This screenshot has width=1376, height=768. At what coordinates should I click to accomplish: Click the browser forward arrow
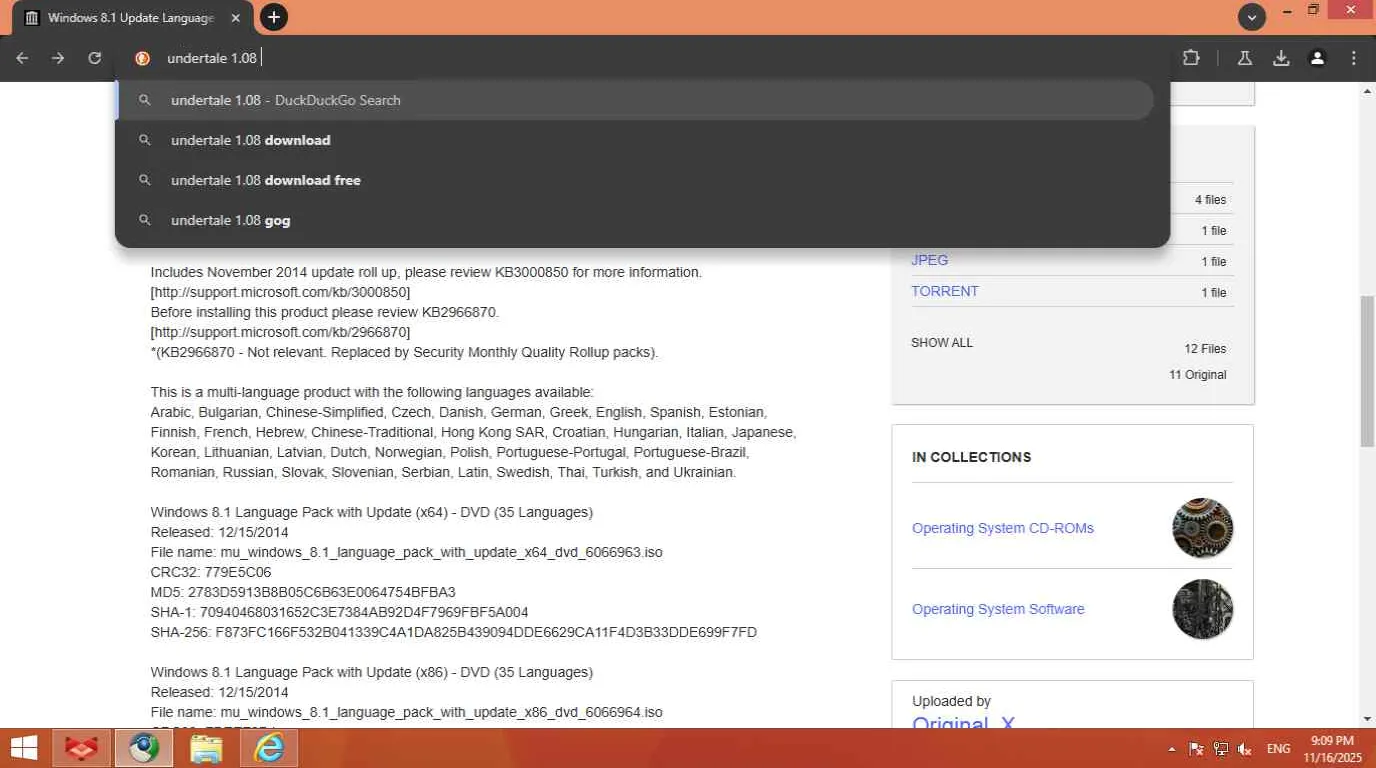pos(58,58)
